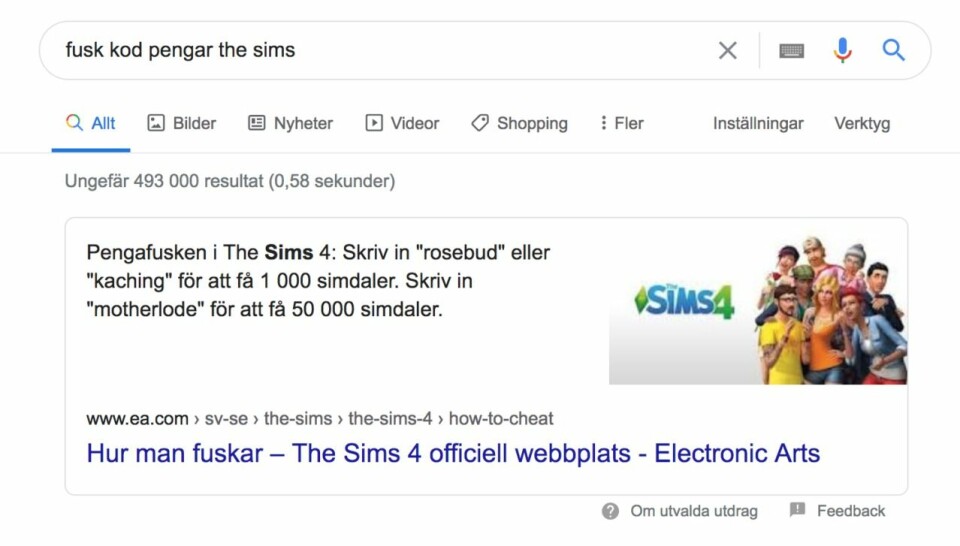Viewport: 960px width, 546px height.
Task: Click the blue magnifier search button
Action: [893, 50]
